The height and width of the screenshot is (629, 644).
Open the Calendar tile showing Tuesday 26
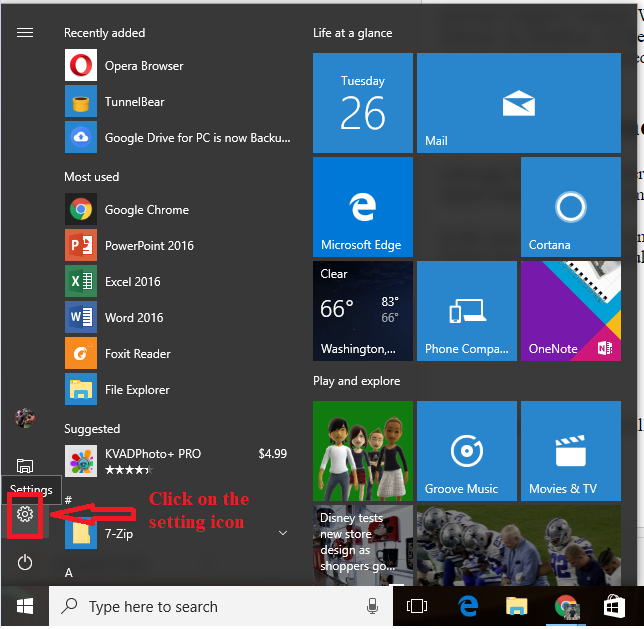[x=363, y=103]
